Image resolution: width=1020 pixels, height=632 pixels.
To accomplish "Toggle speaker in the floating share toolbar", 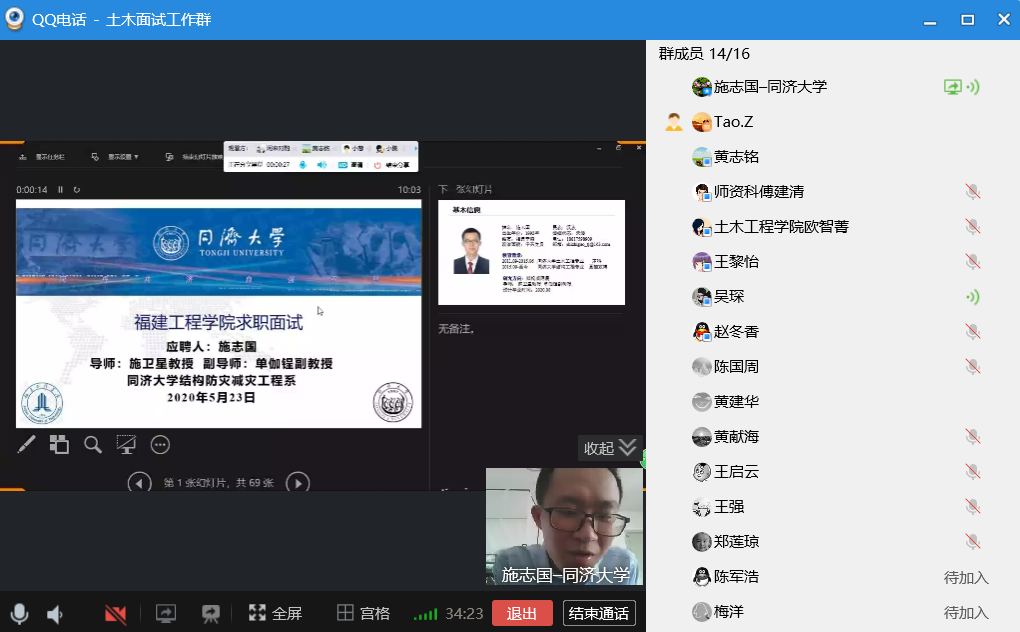I will 322,165.
